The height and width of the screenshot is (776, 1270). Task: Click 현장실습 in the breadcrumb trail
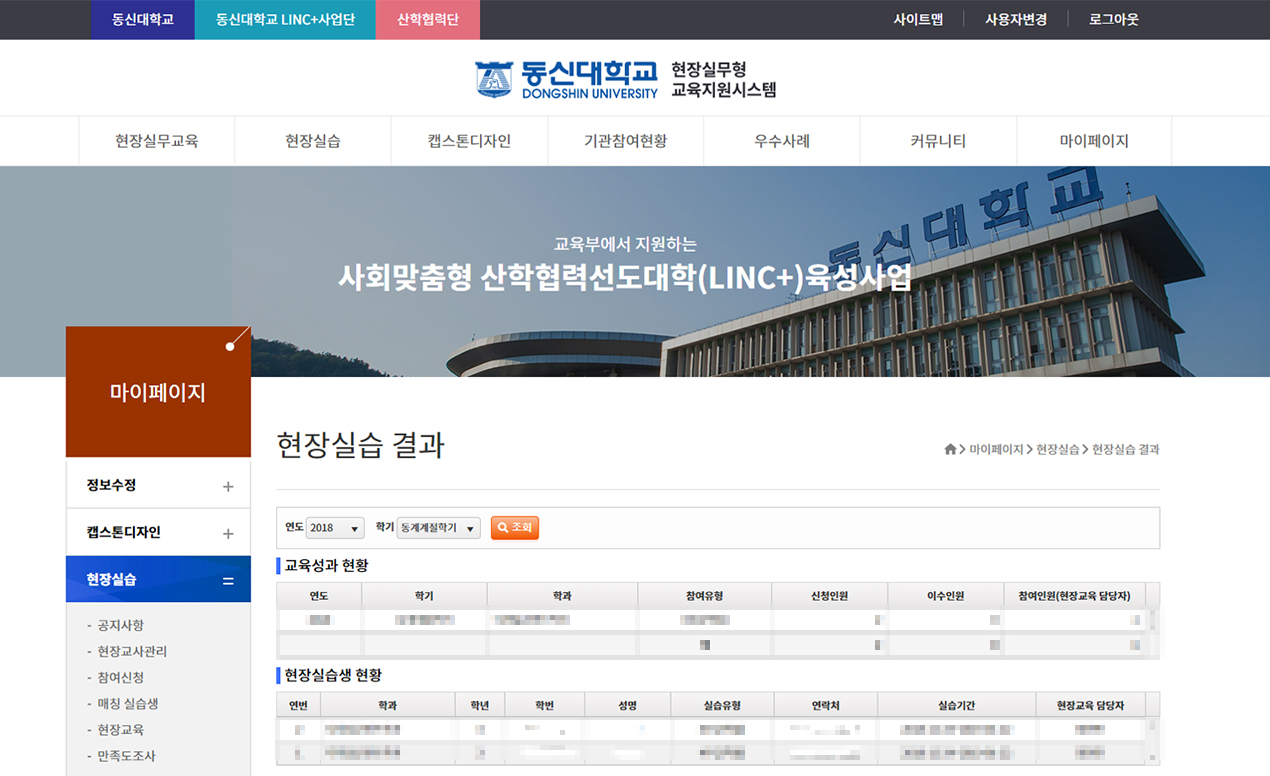pos(1058,450)
